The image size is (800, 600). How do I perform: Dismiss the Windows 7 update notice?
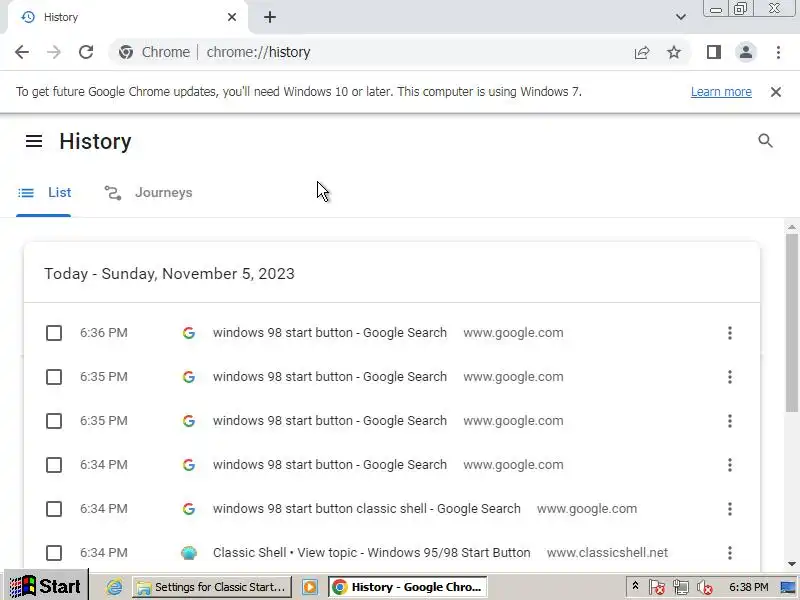(776, 92)
